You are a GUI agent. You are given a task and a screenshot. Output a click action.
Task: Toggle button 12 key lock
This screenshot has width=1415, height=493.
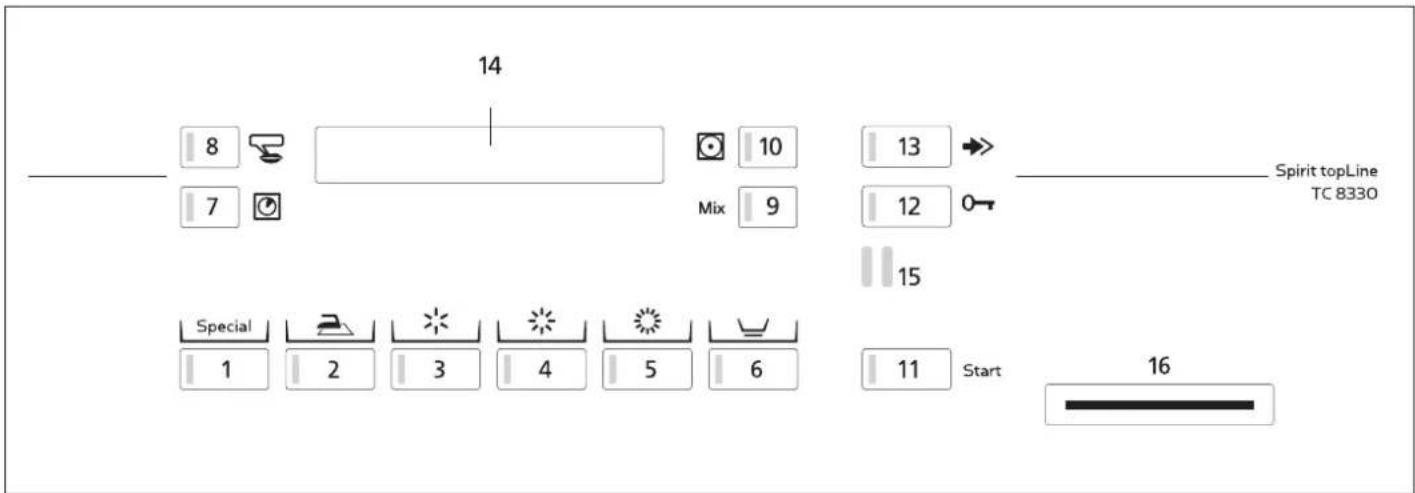tap(907, 207)
